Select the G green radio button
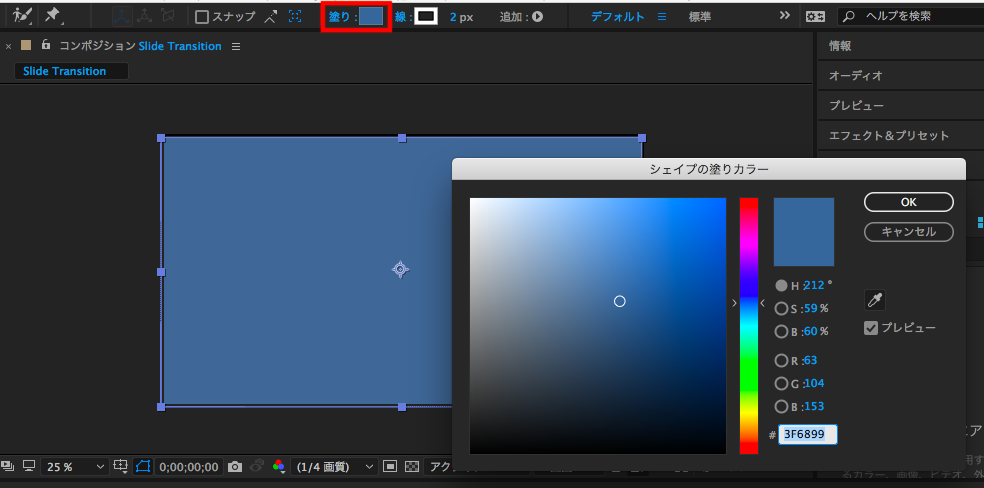Image resolution: width=984 pixels, height=488 pixels. (x=781, y=383)
